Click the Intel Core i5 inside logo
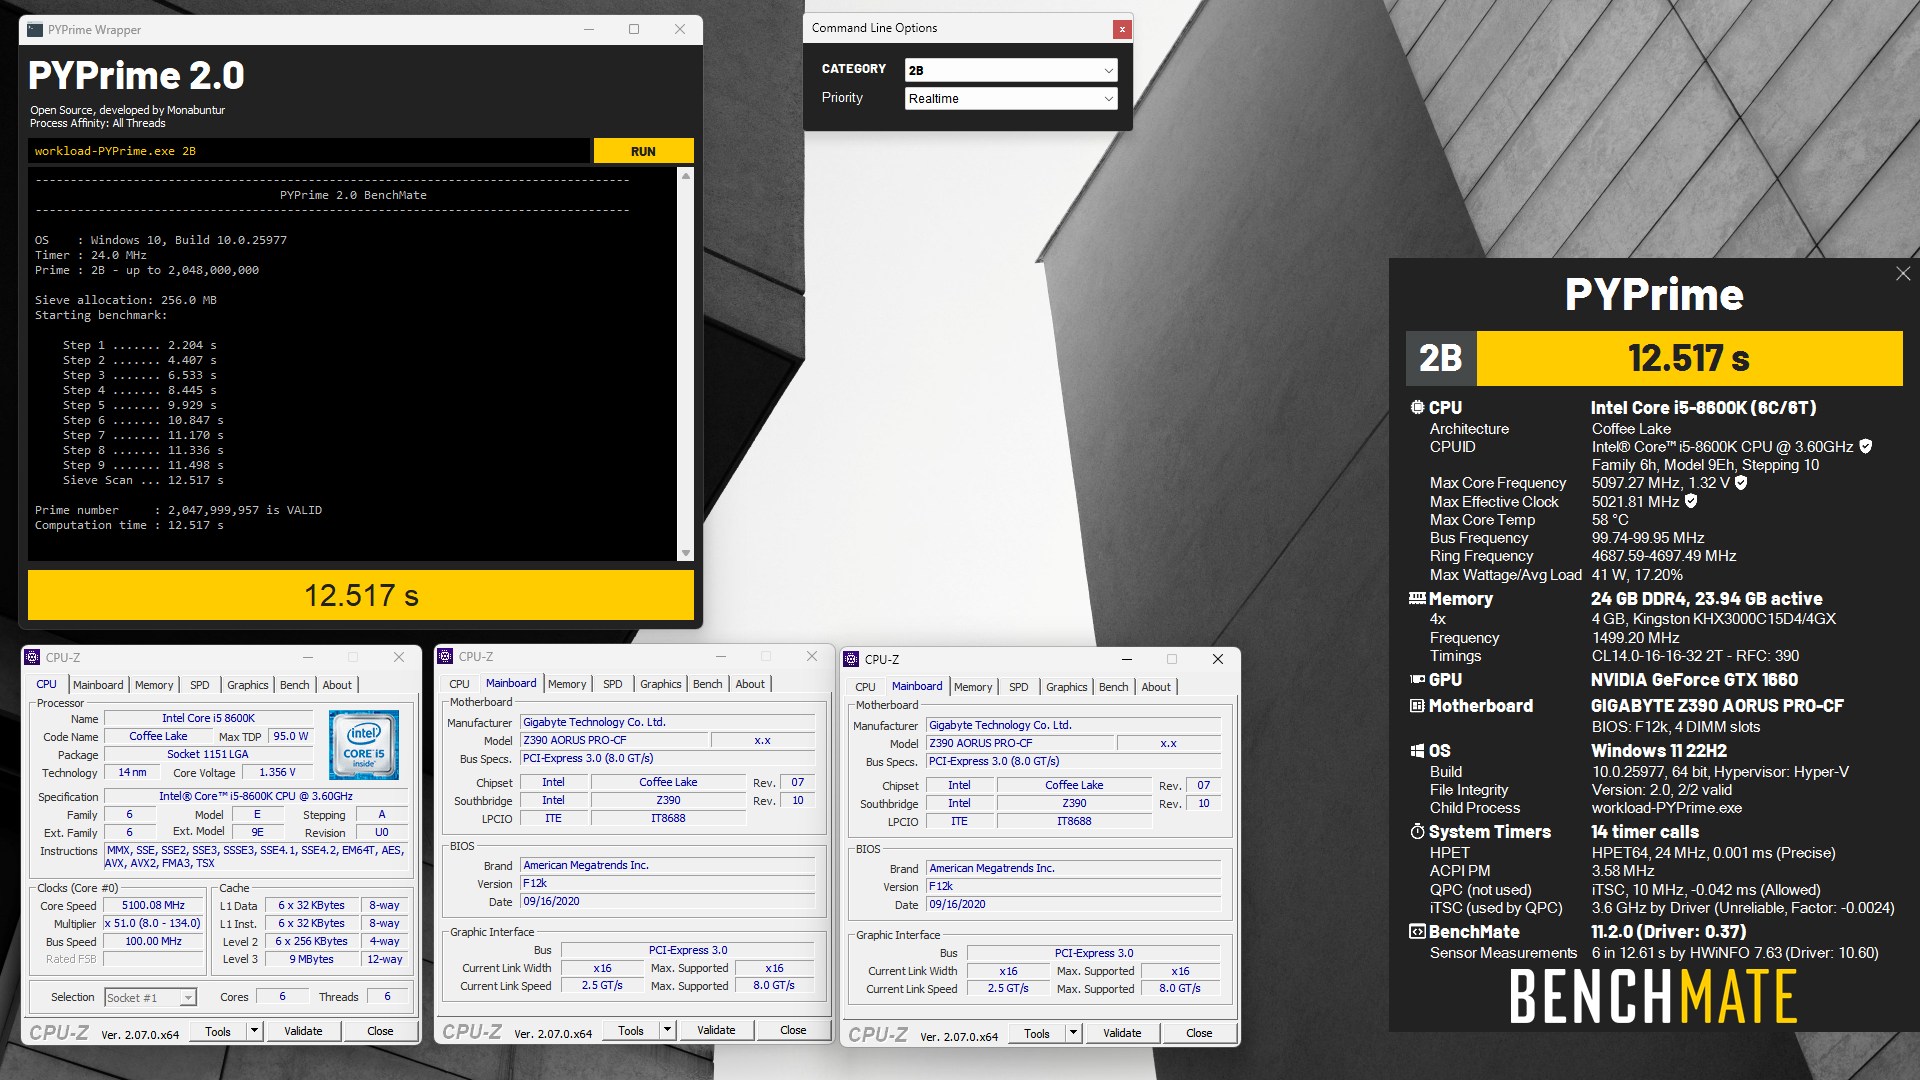 coord(364,745)
